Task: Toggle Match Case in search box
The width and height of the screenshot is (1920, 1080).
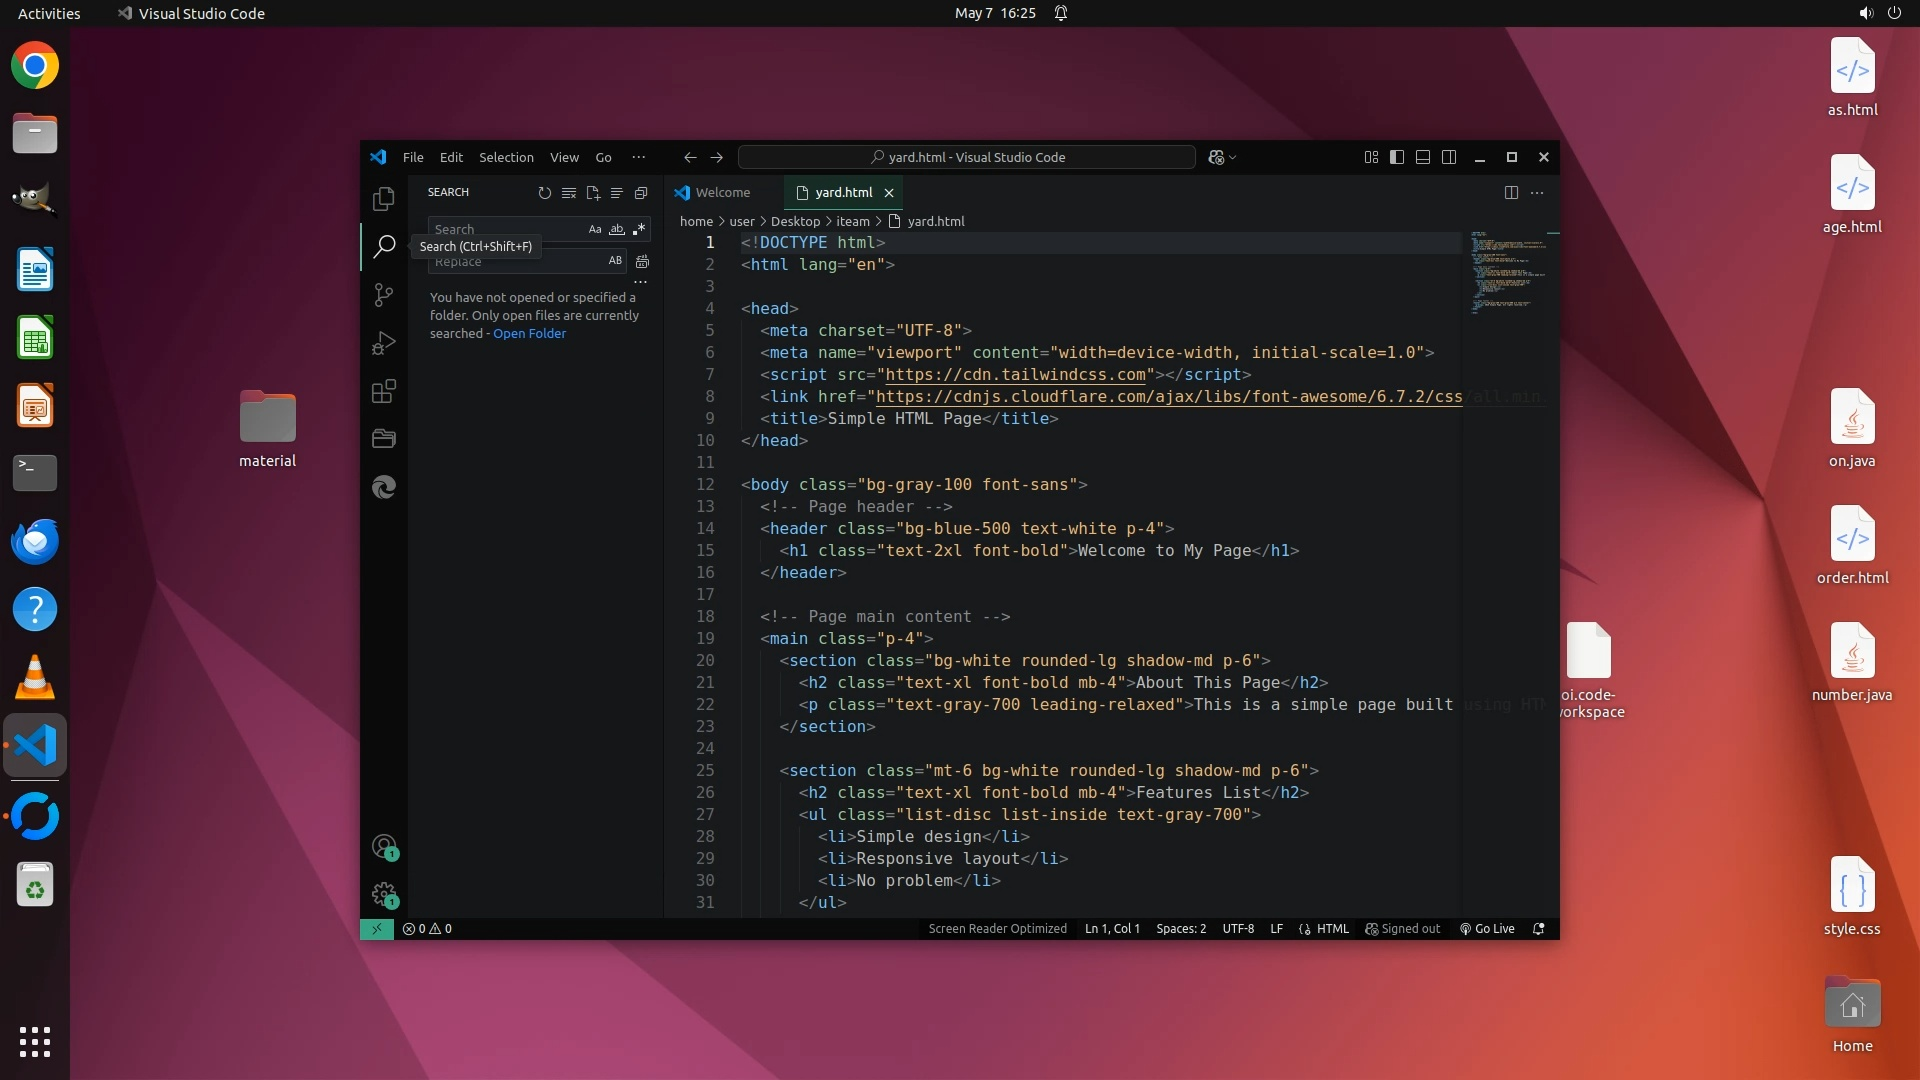Action: 595,229
